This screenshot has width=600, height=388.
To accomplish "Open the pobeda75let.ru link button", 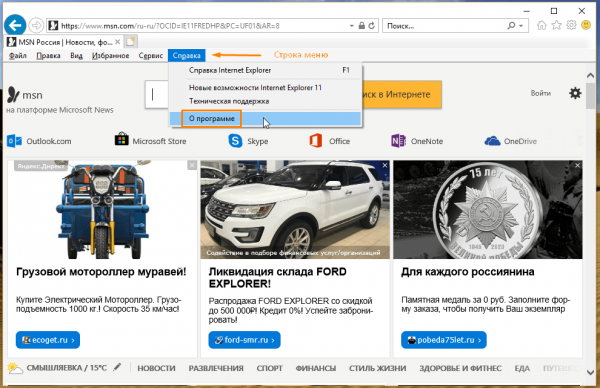I will click(443, 340).
